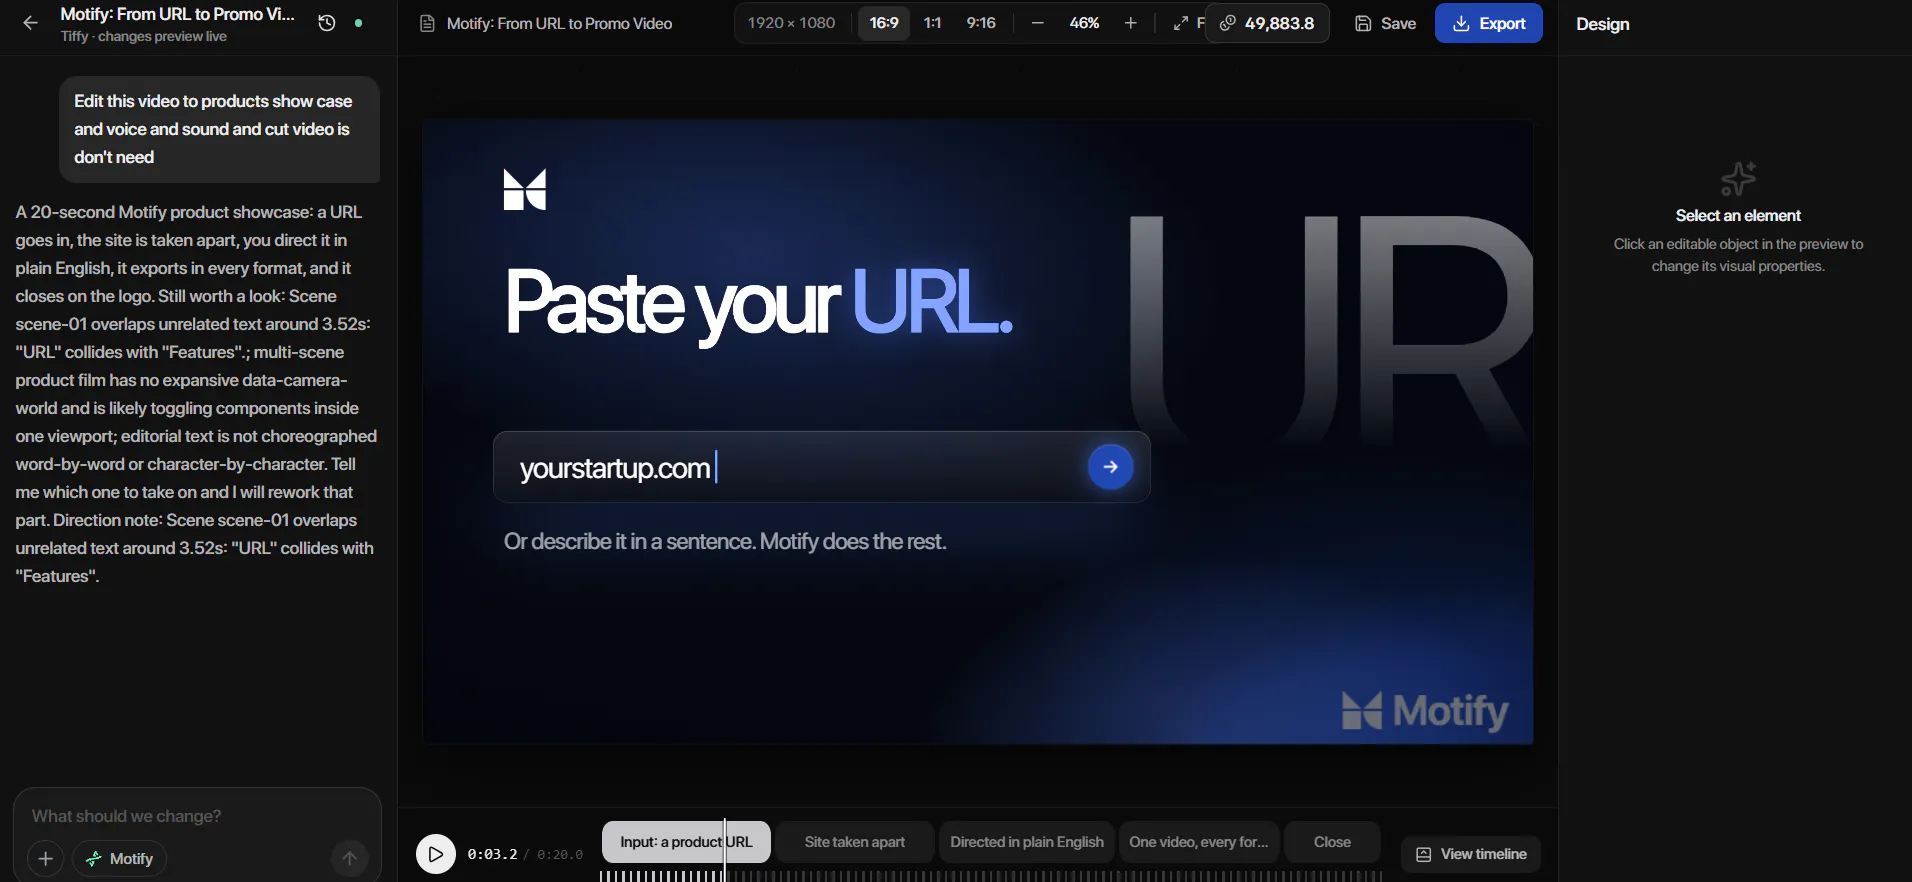Jump to the 'One video, every for...' scene
Image resolution: width=1912 pixels, height=882 pixels.
click(1199, 842)
